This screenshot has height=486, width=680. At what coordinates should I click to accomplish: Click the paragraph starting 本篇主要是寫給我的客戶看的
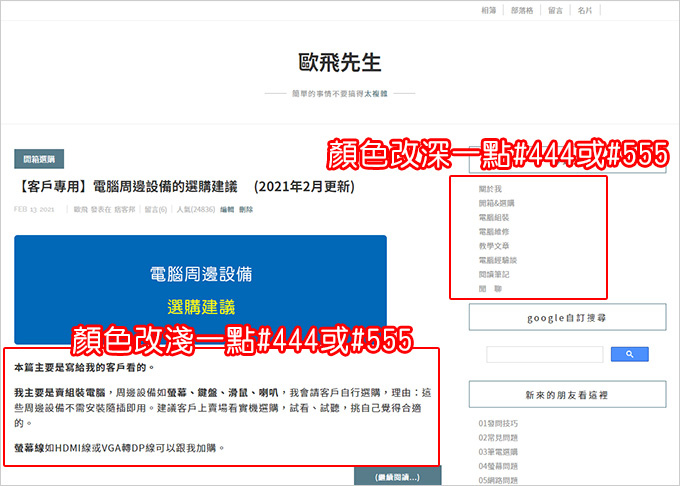(x=84, y=368)
